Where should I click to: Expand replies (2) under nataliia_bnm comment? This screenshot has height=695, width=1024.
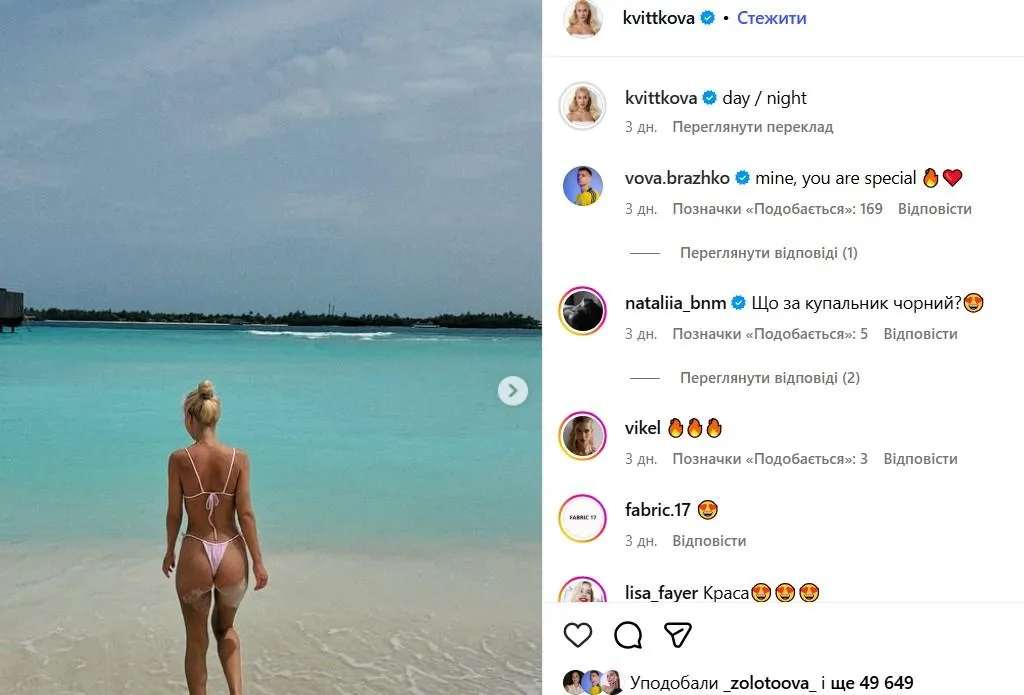tap(770, 378)
